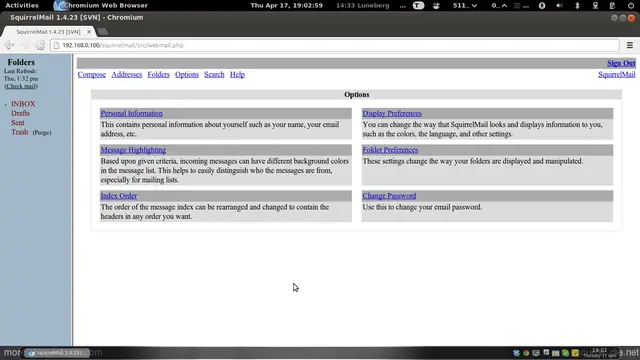The height and width of the screenshot is (360, 640).
Task: Click the SquirrelMail taskbar window button
Action: [57, 353]
